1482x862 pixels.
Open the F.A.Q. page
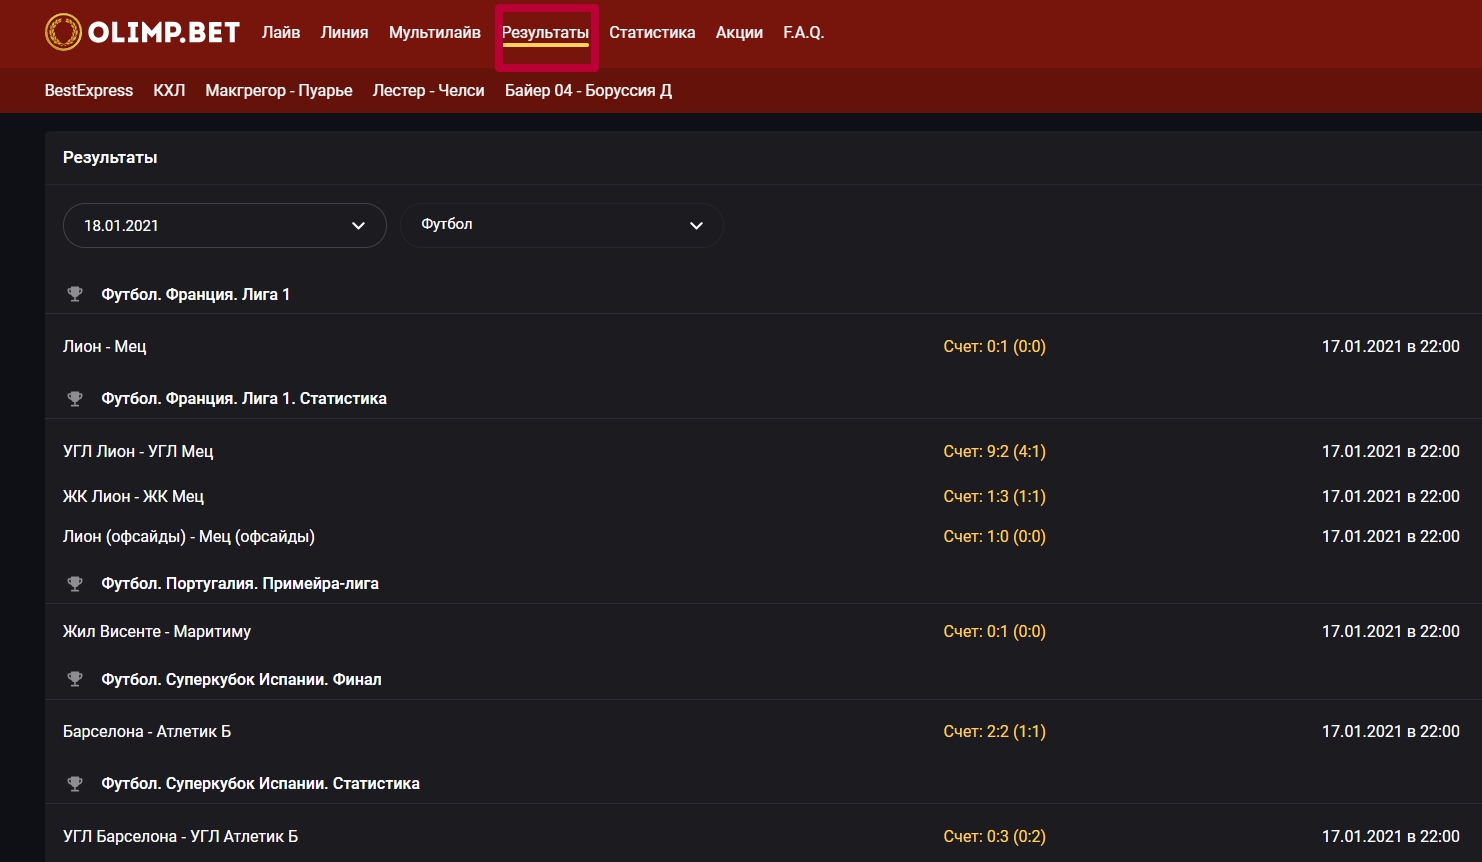click(803, 32)
